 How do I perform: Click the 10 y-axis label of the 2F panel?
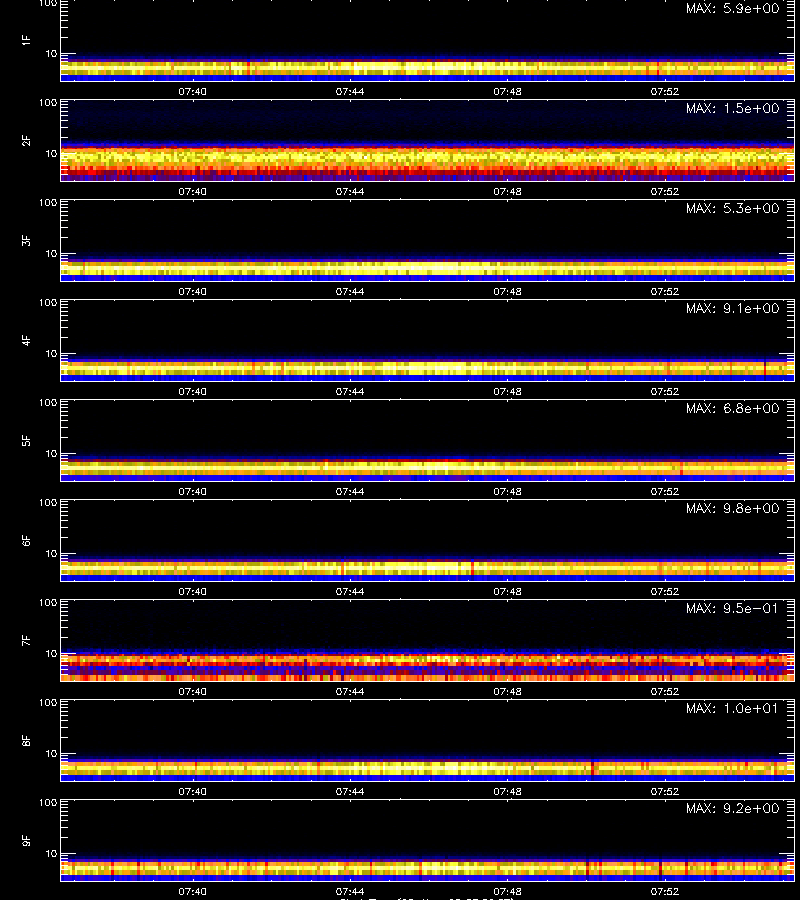click(x=51, y=153)
